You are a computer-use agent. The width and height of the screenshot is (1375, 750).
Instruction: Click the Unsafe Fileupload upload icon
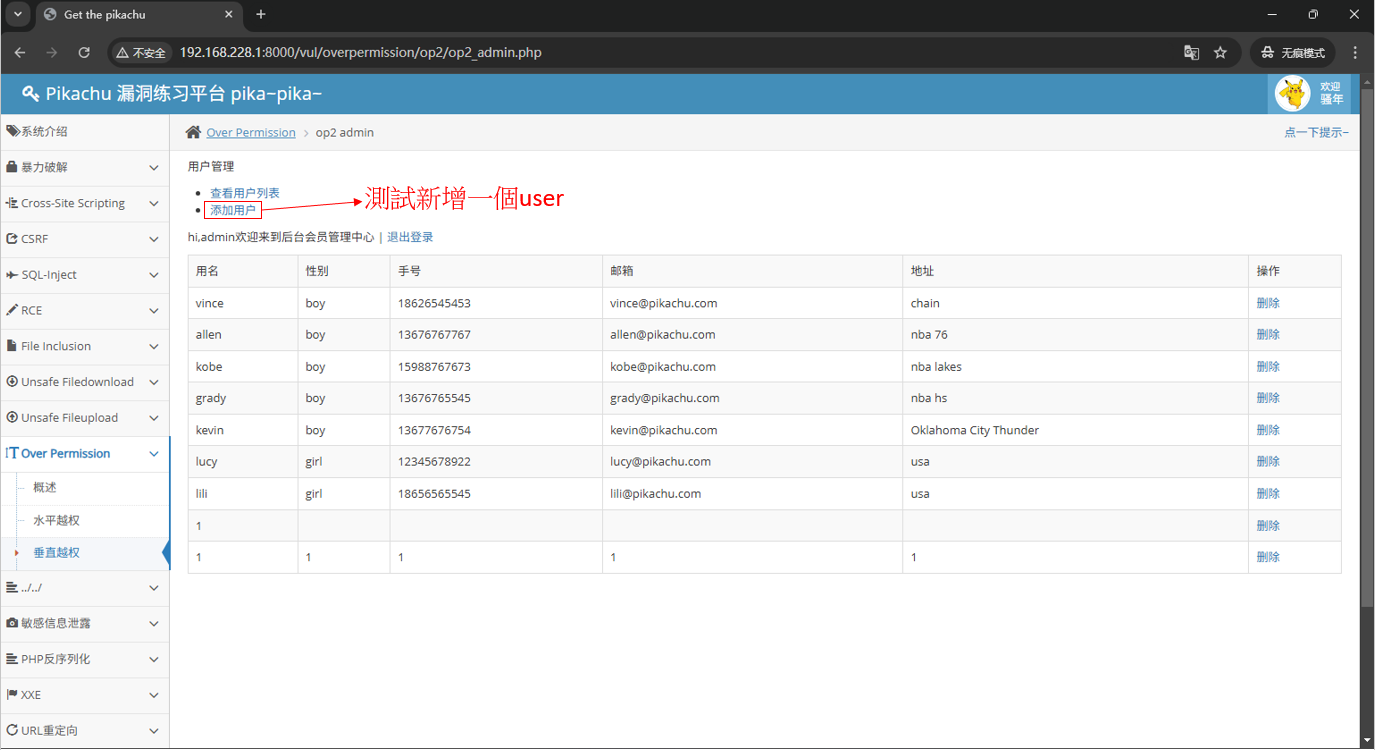click(x=12, y=418)
